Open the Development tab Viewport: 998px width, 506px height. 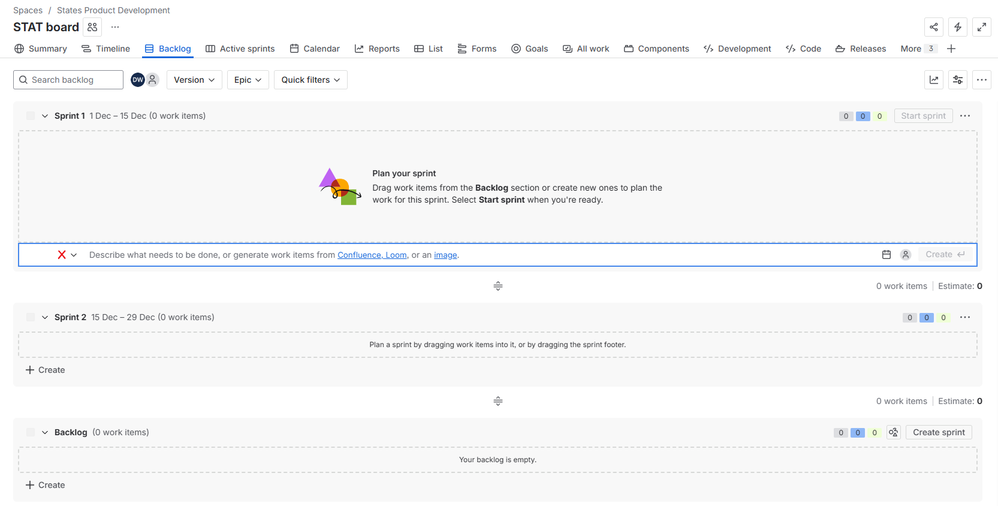737,48
